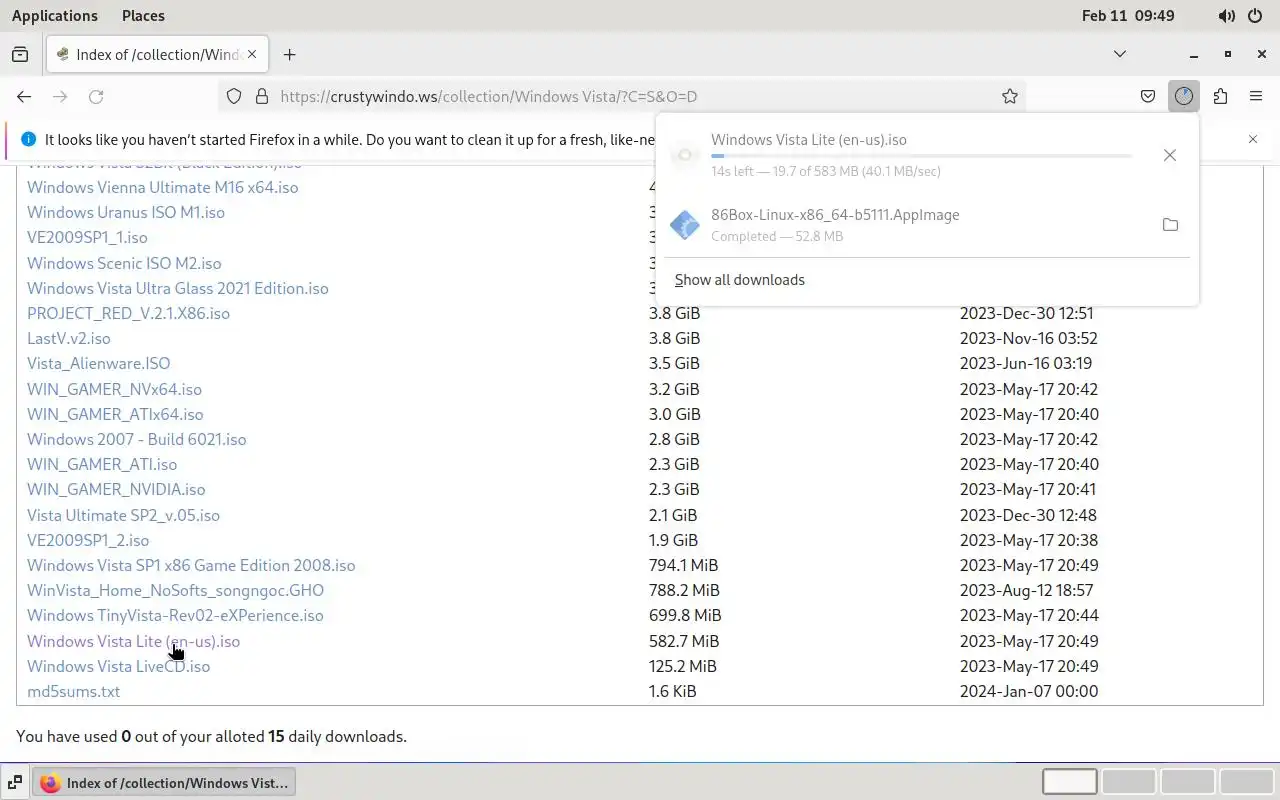
Task: Download PROJECT_RED_V.2.1.X86.iso
Action: pyautogui.click(x=128, y=313)
